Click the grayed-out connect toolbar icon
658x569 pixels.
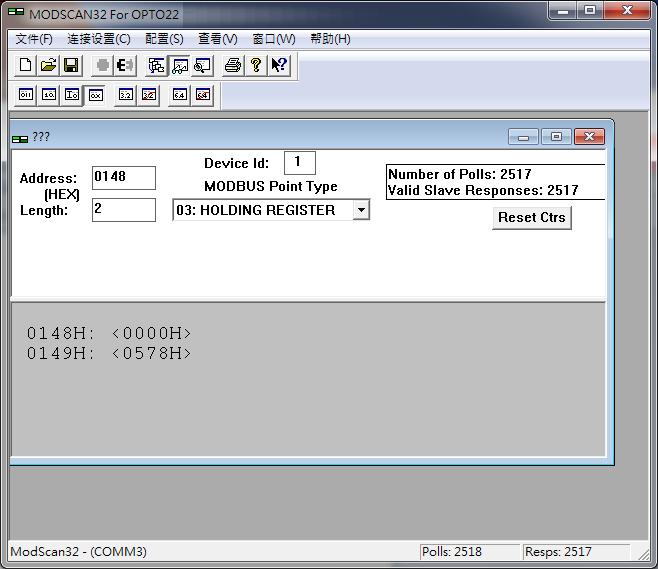click(102, 65)
